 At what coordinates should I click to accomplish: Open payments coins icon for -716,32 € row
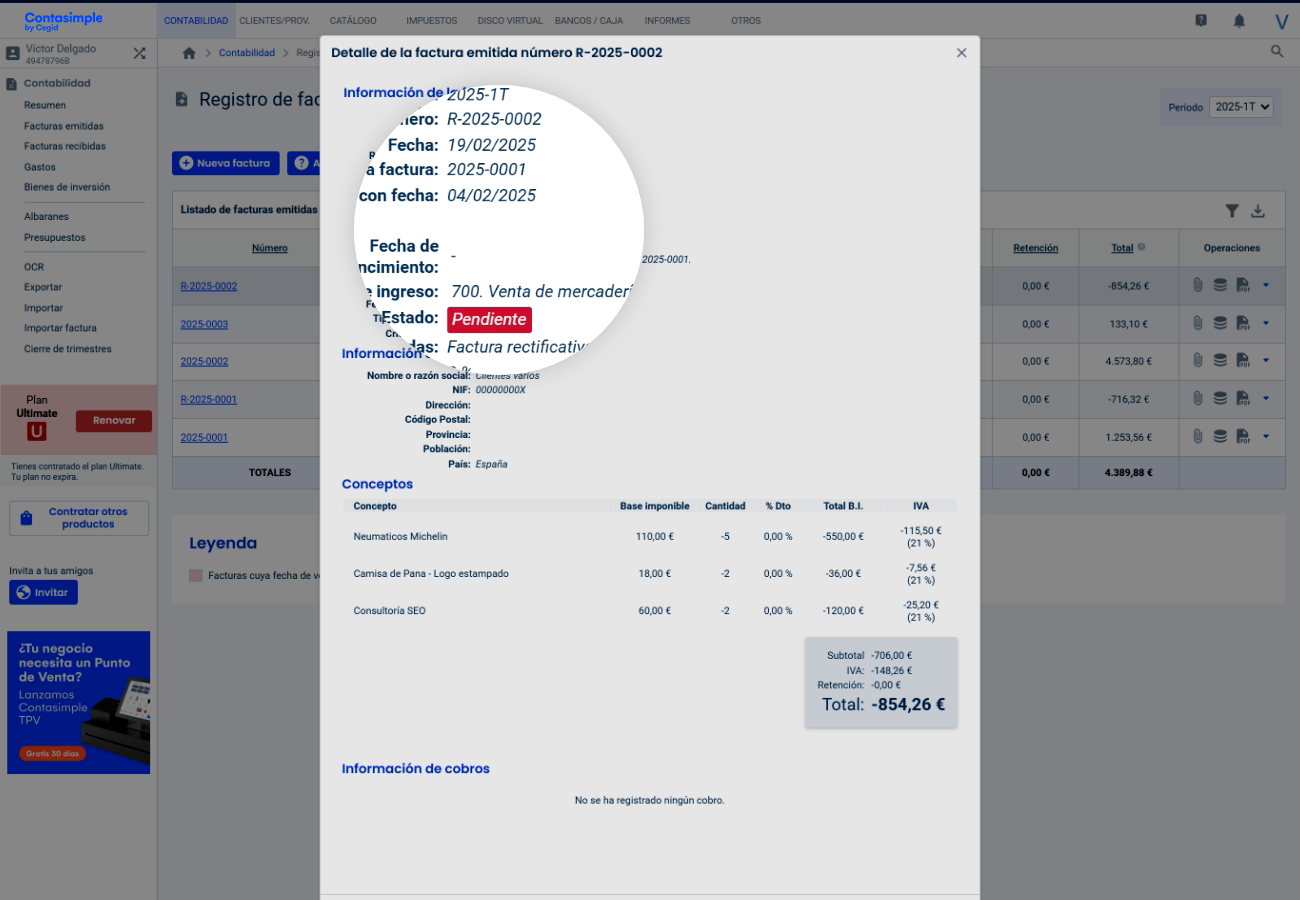[x=1220, y=398]
